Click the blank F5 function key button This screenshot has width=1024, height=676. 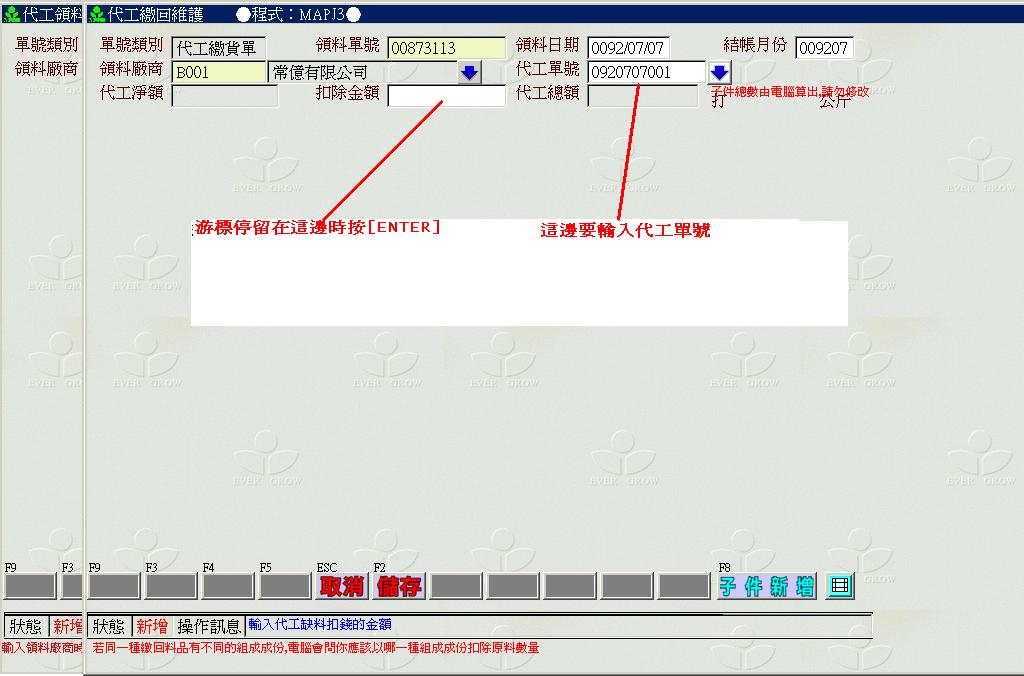(x=285, y=587)
